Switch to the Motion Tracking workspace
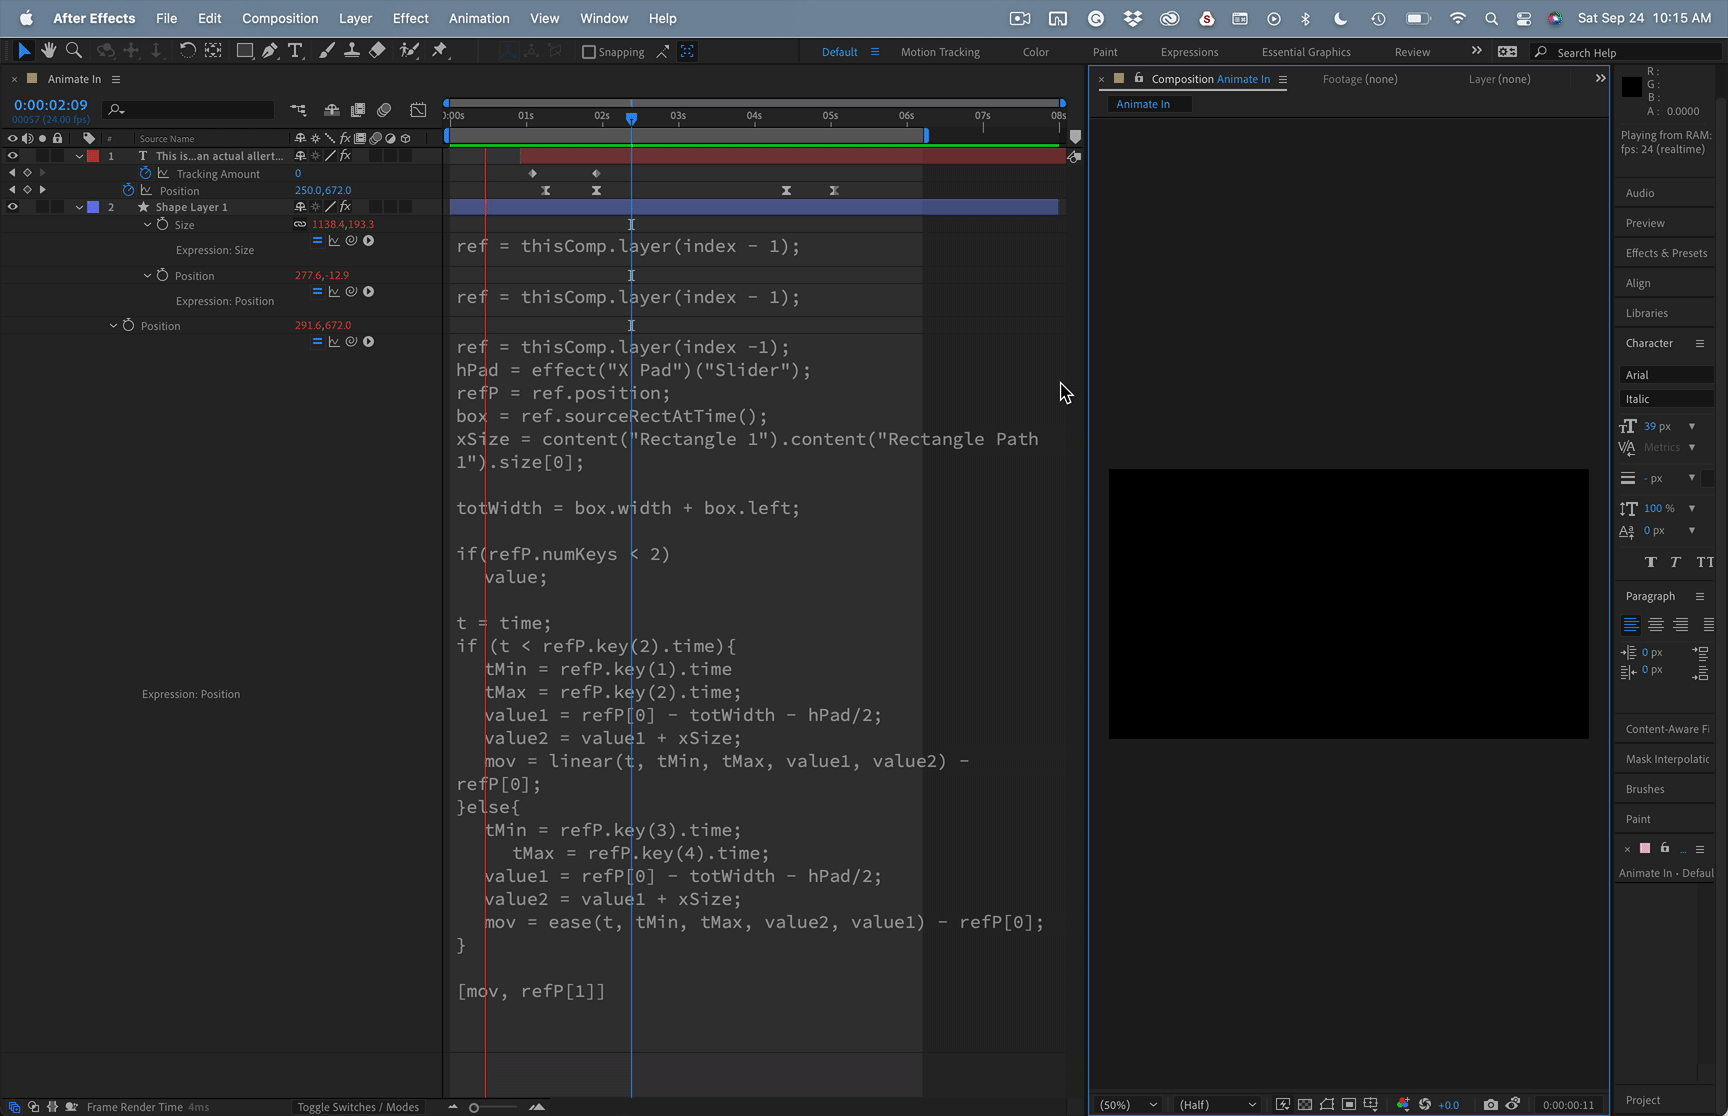 [940, 52]
